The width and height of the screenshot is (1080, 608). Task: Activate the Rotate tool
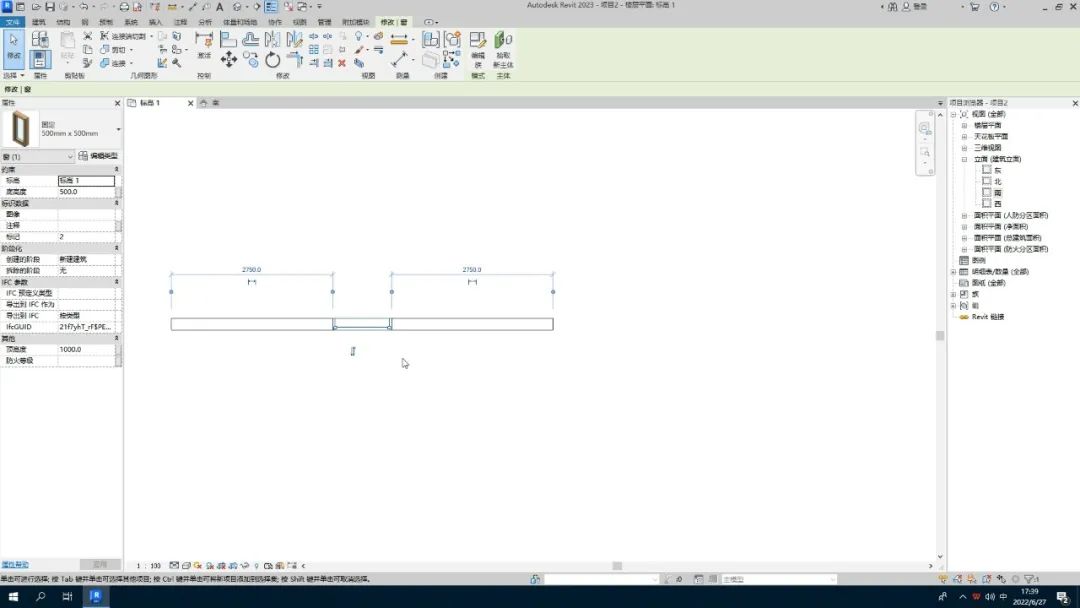[x=273, y=60]
